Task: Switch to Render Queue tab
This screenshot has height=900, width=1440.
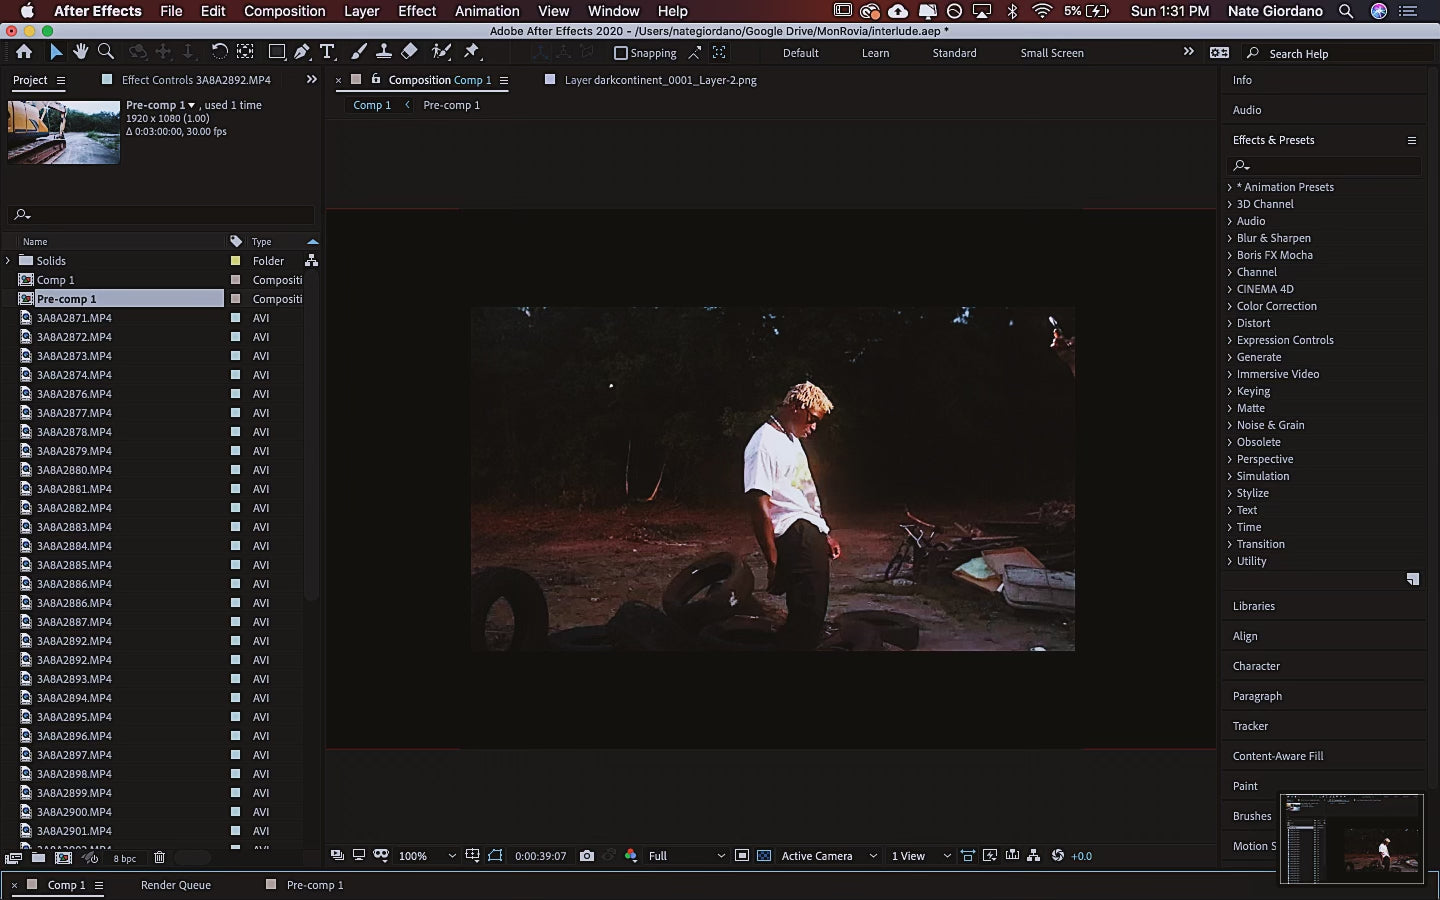Action: point(176,885)
